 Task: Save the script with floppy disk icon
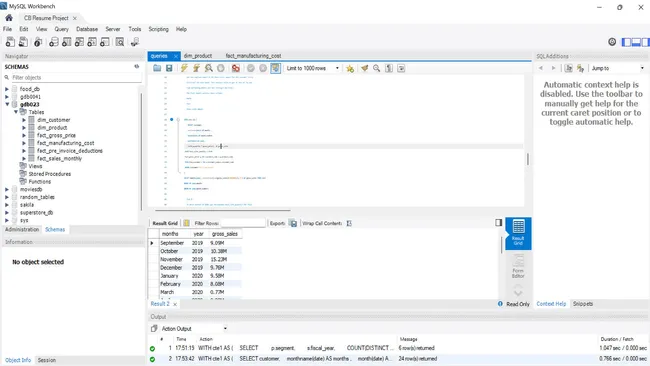pos(169,68)
